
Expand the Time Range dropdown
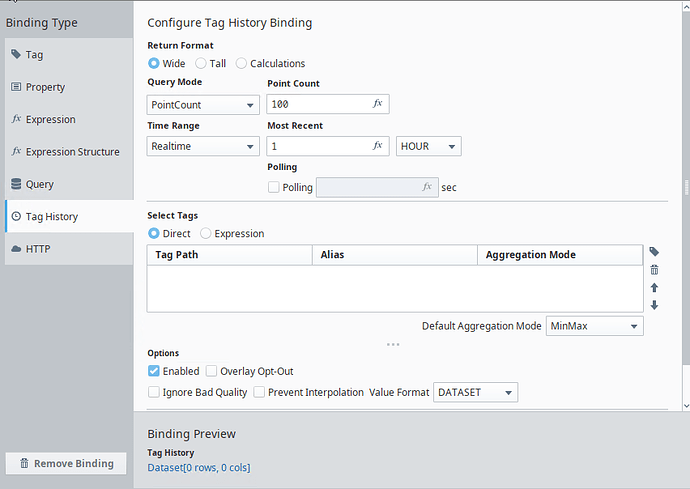point(203,146)
